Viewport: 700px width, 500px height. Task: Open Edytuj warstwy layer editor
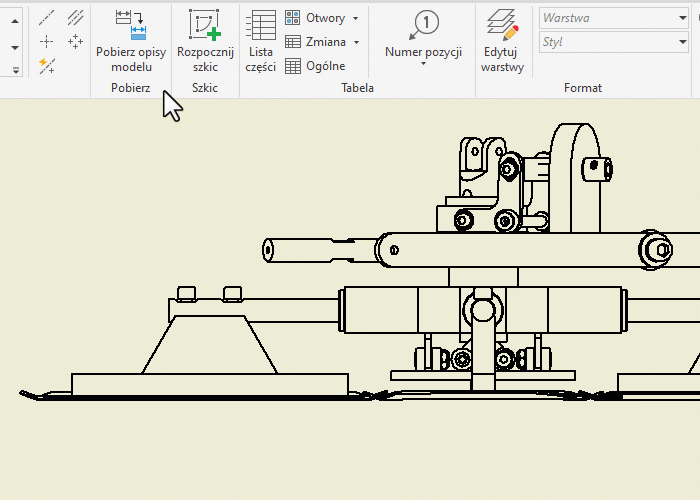click(x=502, y=24)
